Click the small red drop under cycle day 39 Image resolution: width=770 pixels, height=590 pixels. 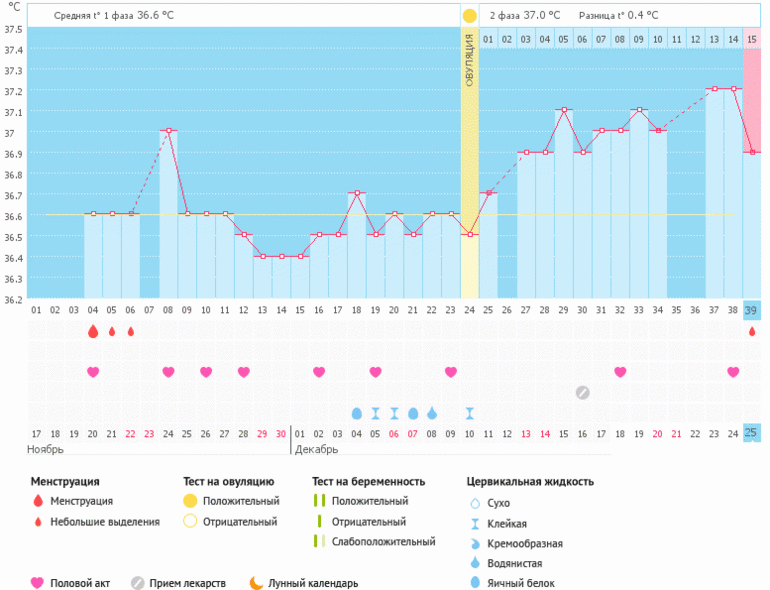[752, 331]
